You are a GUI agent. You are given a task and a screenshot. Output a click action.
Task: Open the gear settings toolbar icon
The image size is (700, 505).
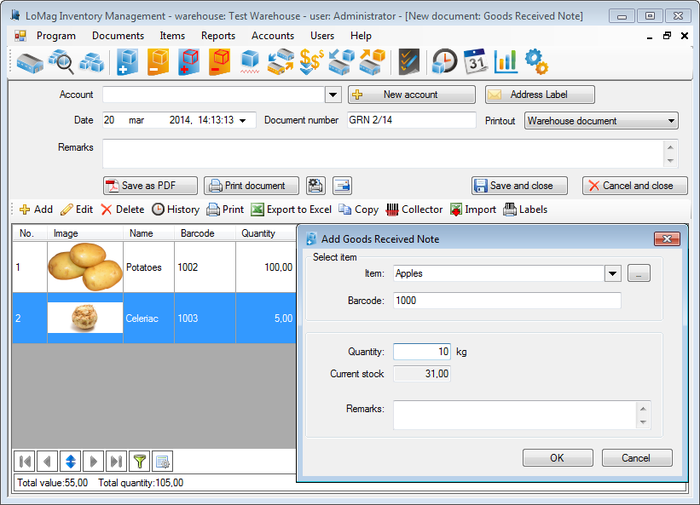(536, 62)
